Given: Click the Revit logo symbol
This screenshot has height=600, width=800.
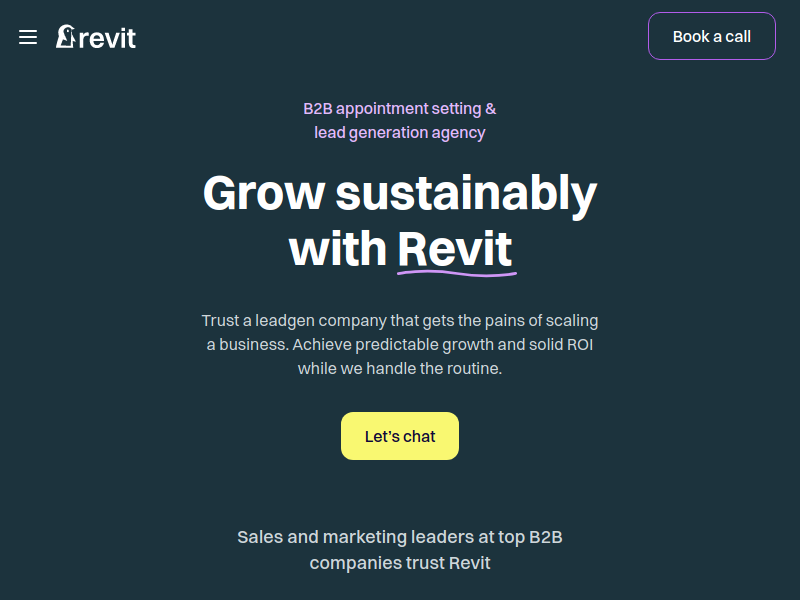Looking at the screenshot, I should (65, 37).
